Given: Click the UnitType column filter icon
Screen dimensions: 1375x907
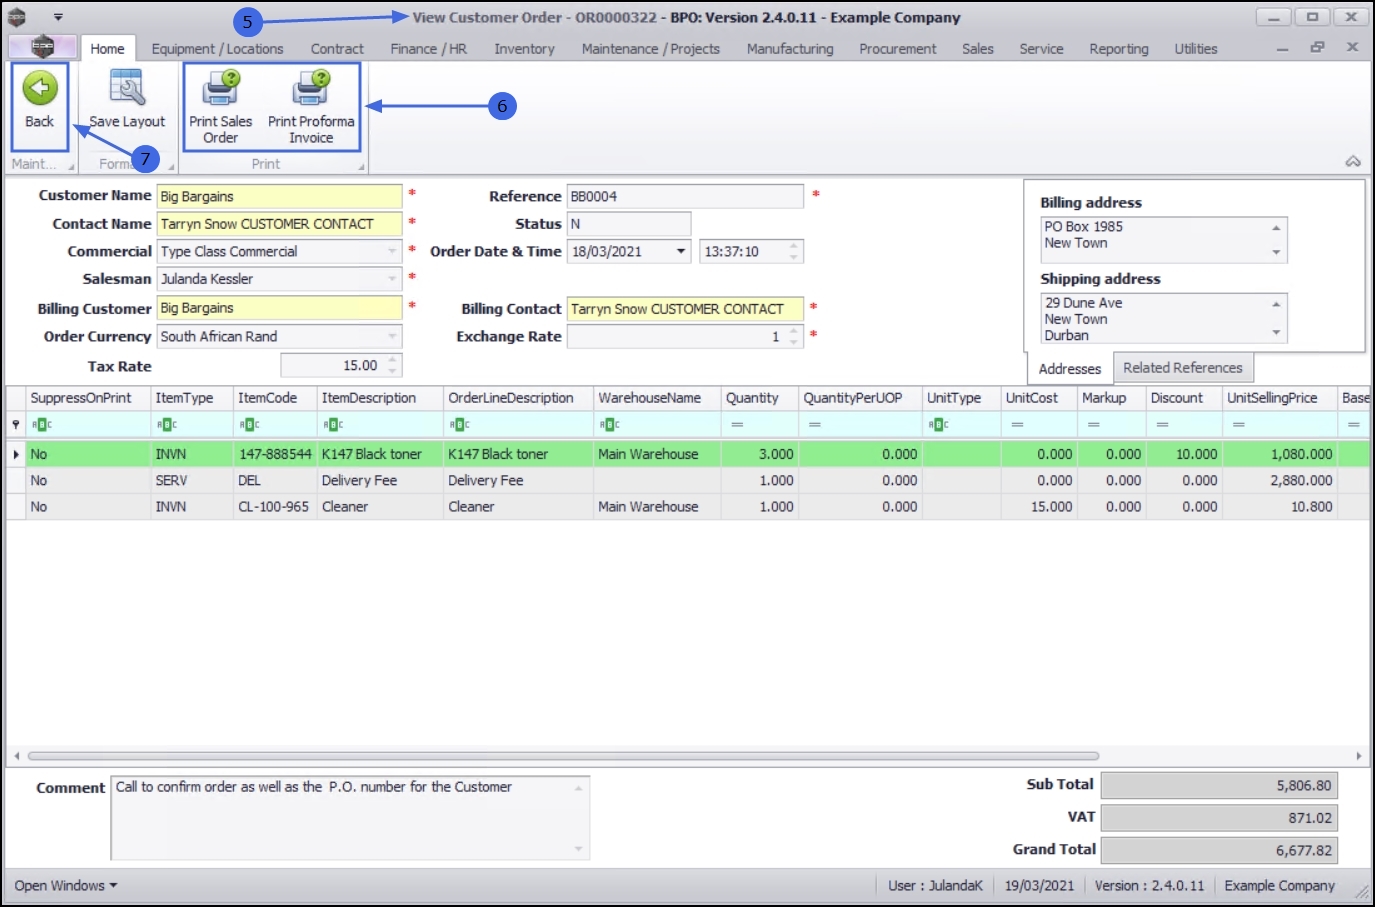Looking at the screenshot, I should pos(938,425).
